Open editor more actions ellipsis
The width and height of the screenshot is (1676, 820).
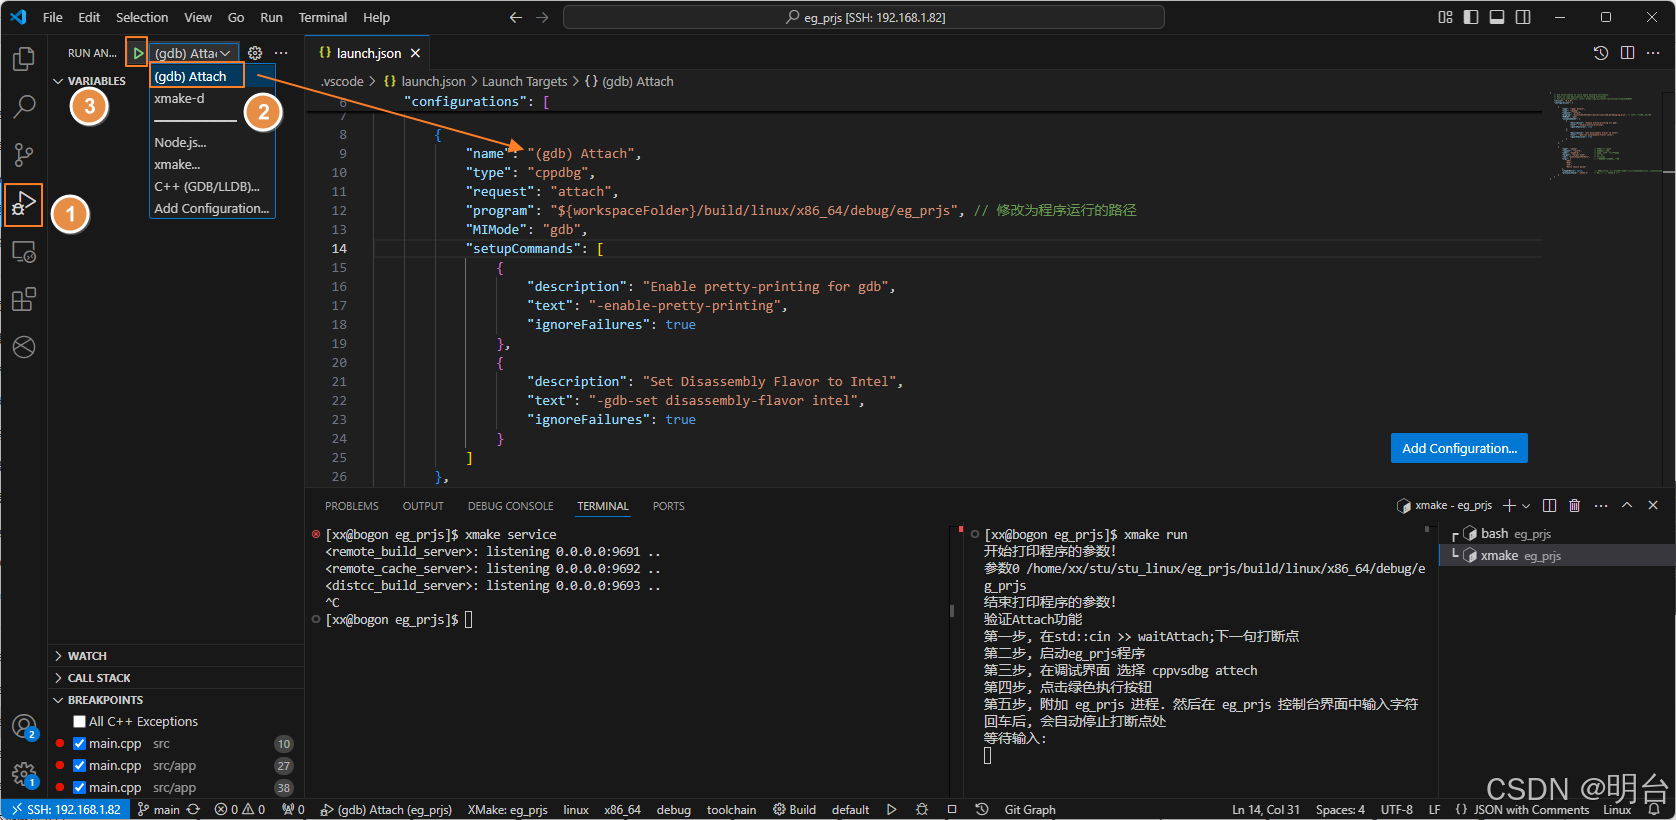click(1654, 53)
